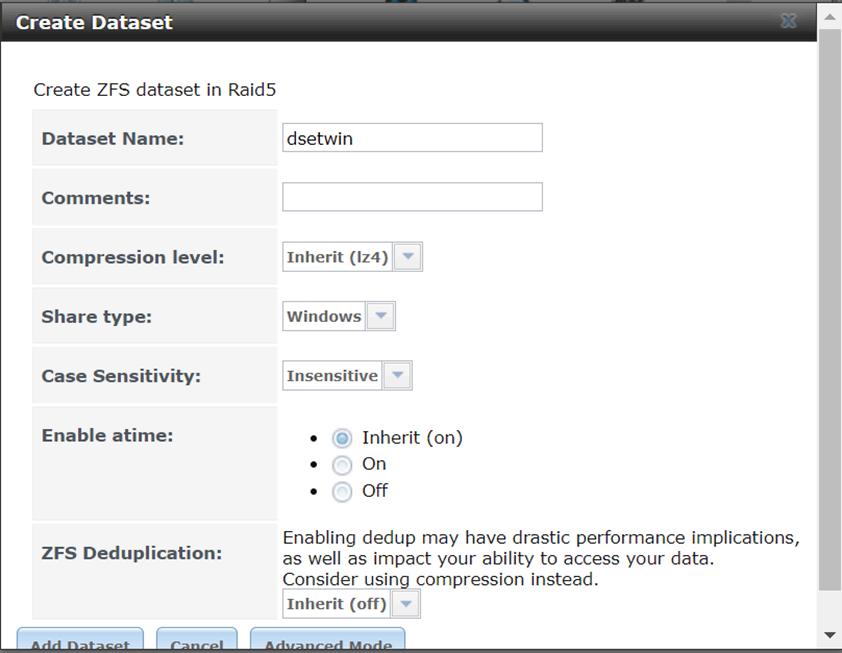842x653 pixels.
Task: Close the Create Dataset dialog
Action: (788, 21)
